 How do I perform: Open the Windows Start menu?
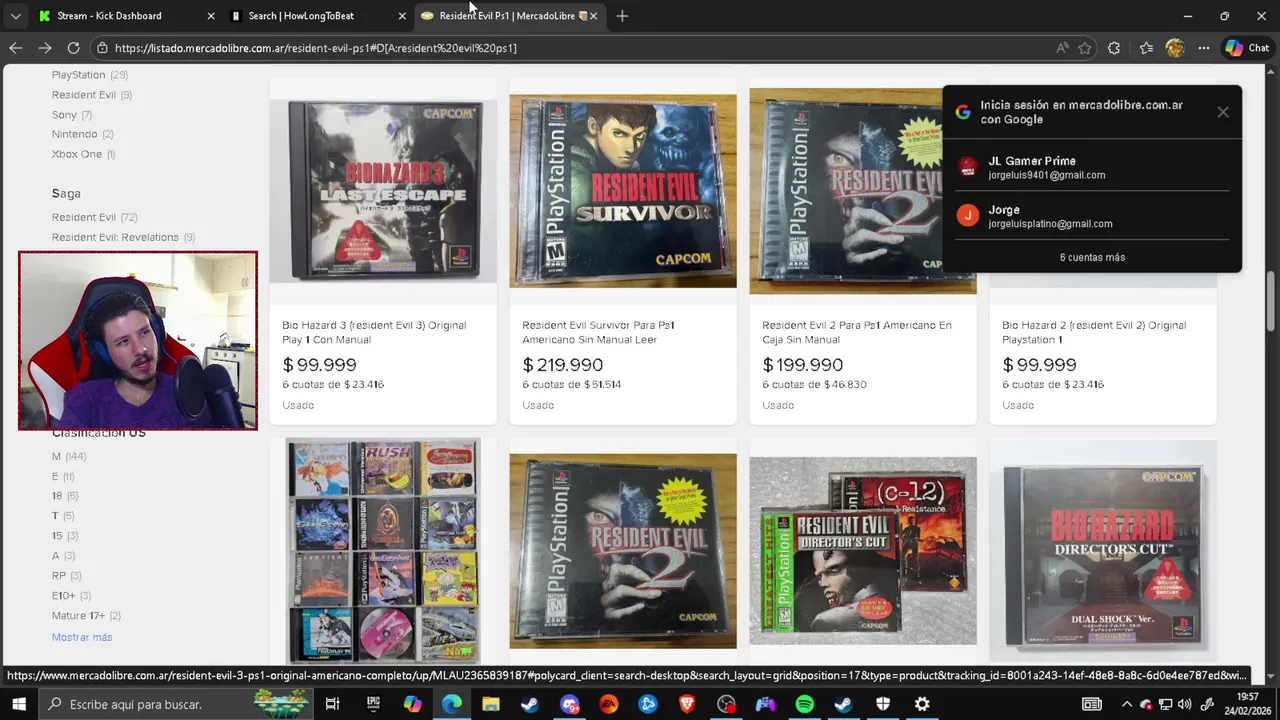(x=19, y=704)
